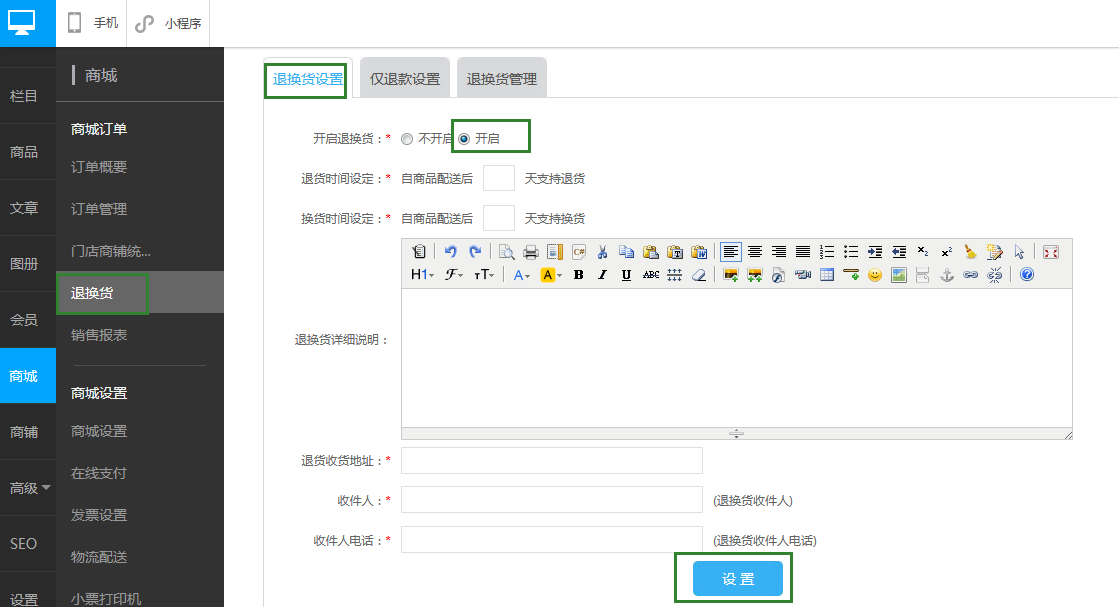The image size is (1119, 607).
Task: Redo the last edit in editor
Action: (475, 252)
